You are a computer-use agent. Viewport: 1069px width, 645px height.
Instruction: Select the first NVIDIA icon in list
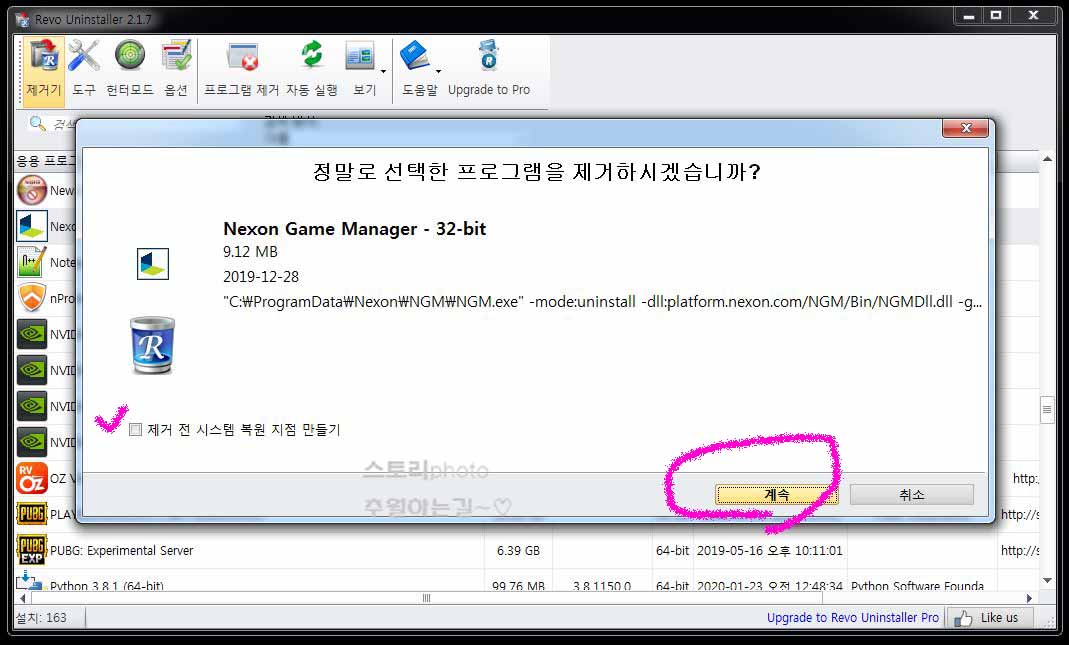point(32,334)
